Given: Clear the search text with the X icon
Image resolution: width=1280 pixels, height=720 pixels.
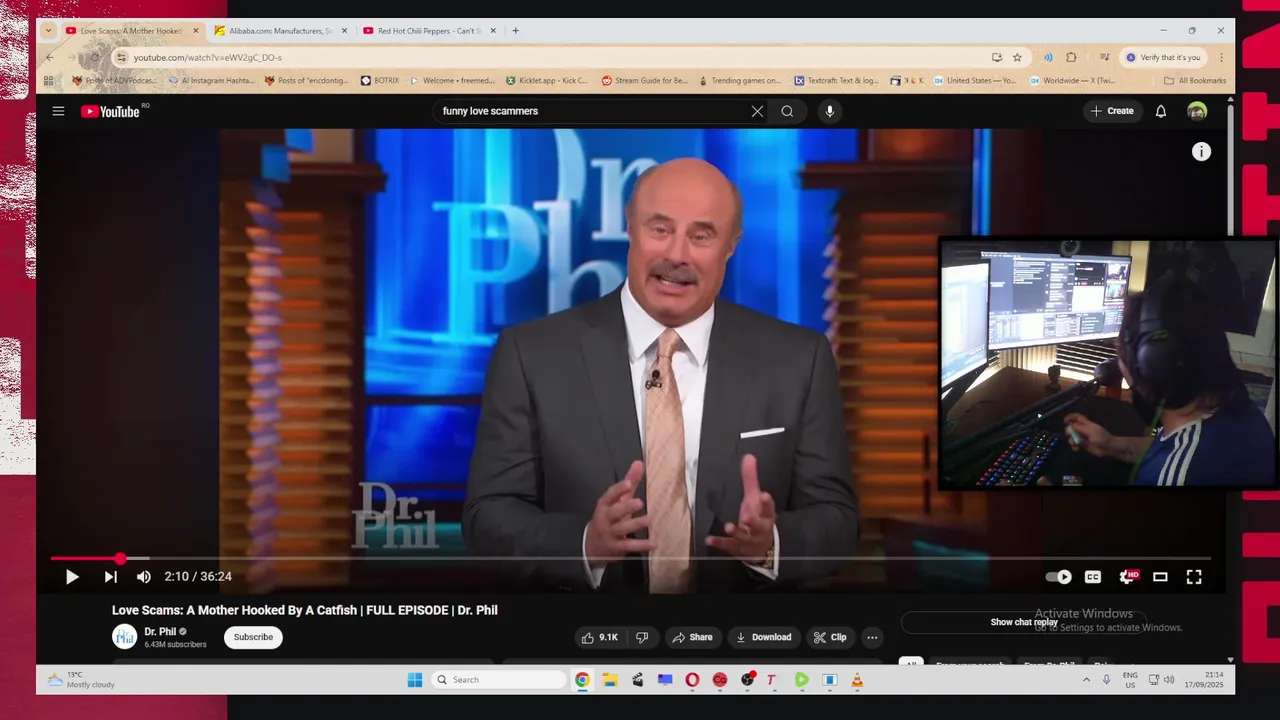Looking at the screenshot, I should [757, 111].
